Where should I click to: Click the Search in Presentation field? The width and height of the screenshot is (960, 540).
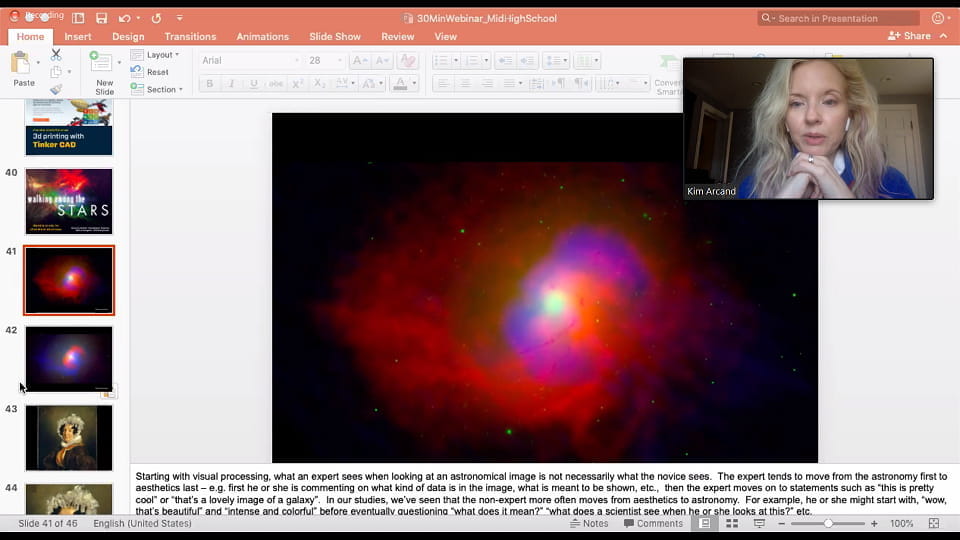click(x=838, y=18)
